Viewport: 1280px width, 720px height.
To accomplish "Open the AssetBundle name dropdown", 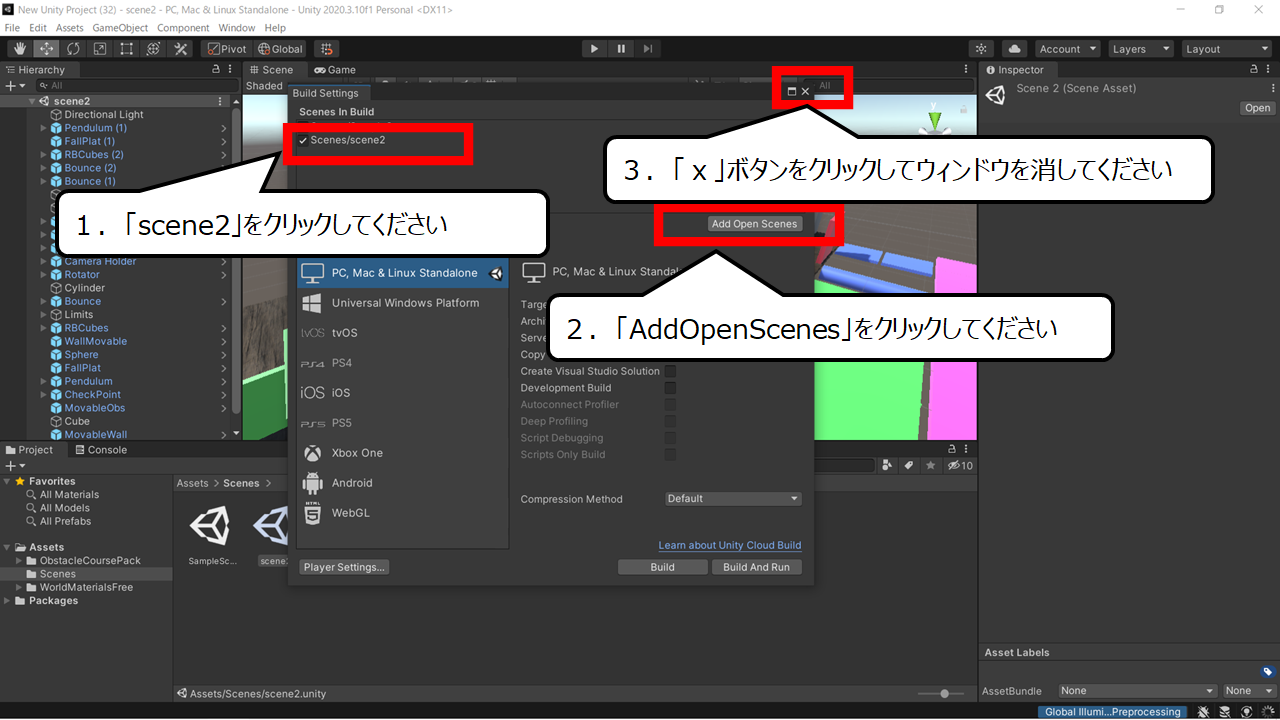I will 1136,691.
